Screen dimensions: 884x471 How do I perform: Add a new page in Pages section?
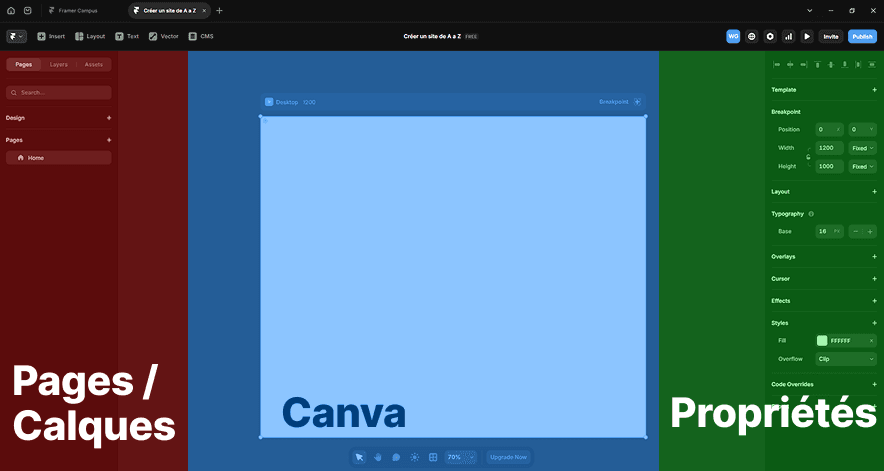(109, 140)
